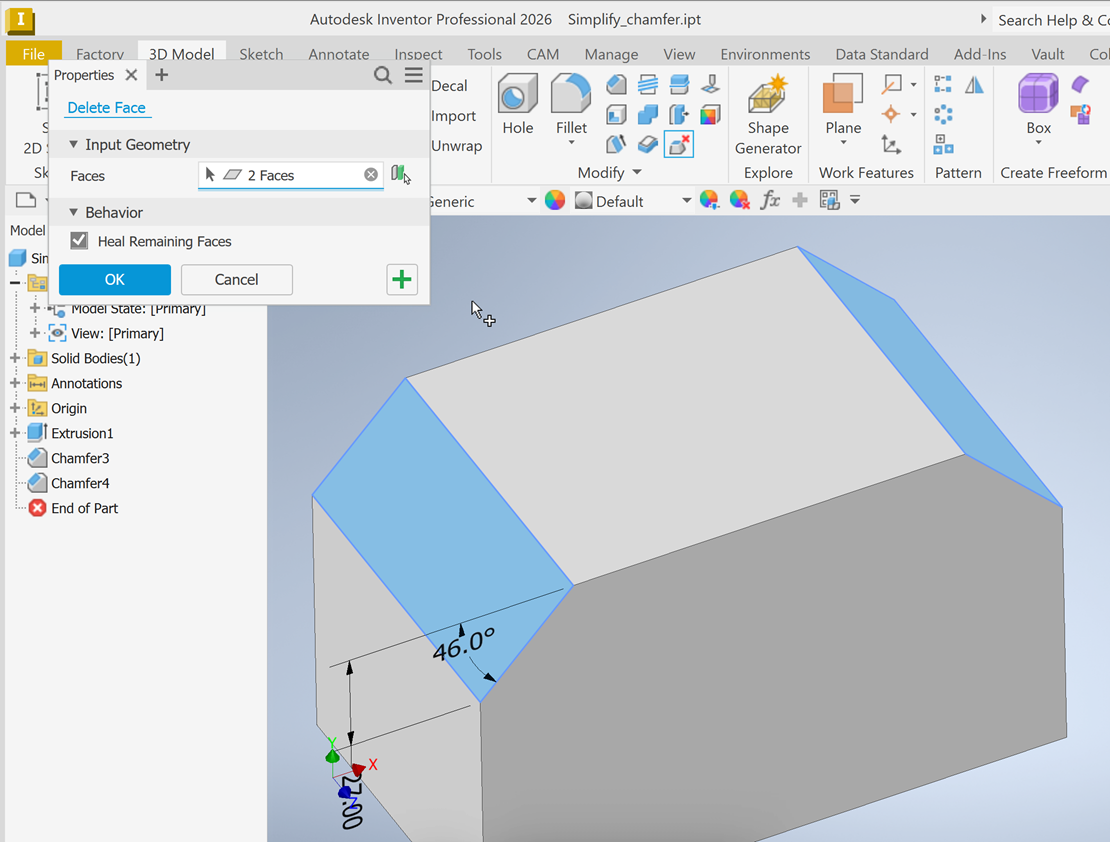This screenshot has width=1110, height=842.
Task: Open the File menu
Action: 33,54
